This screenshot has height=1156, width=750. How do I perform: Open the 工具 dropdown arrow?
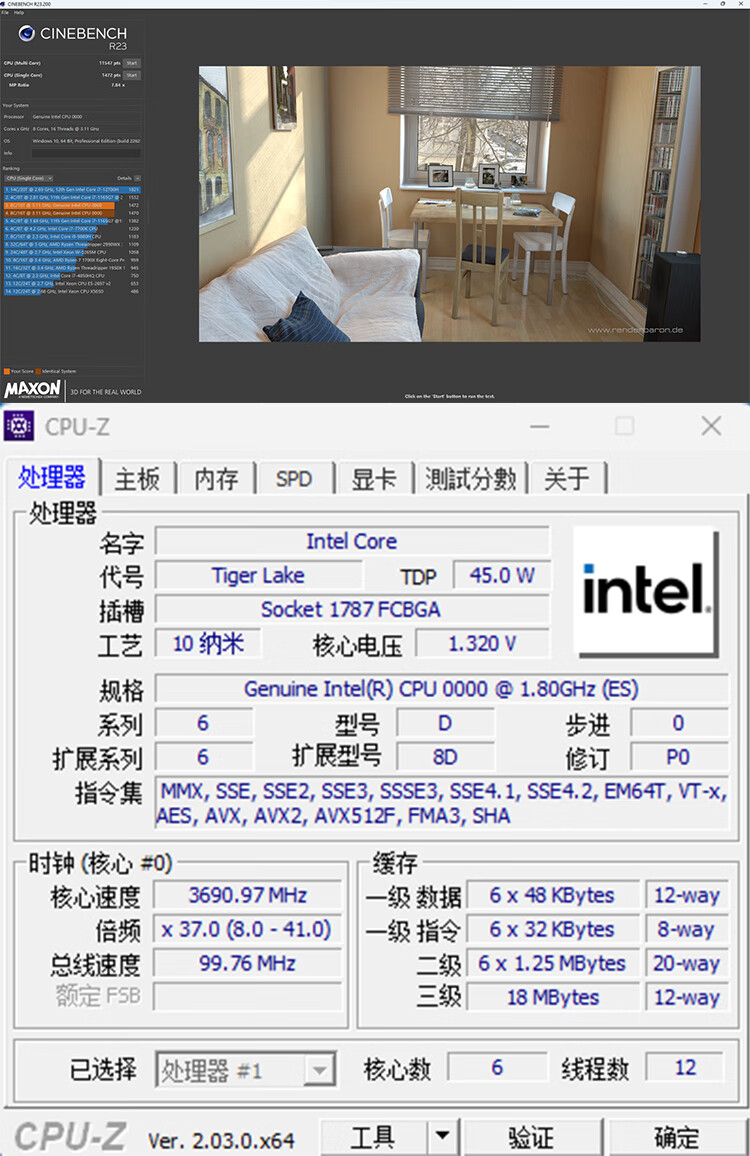coord(442,1136)
